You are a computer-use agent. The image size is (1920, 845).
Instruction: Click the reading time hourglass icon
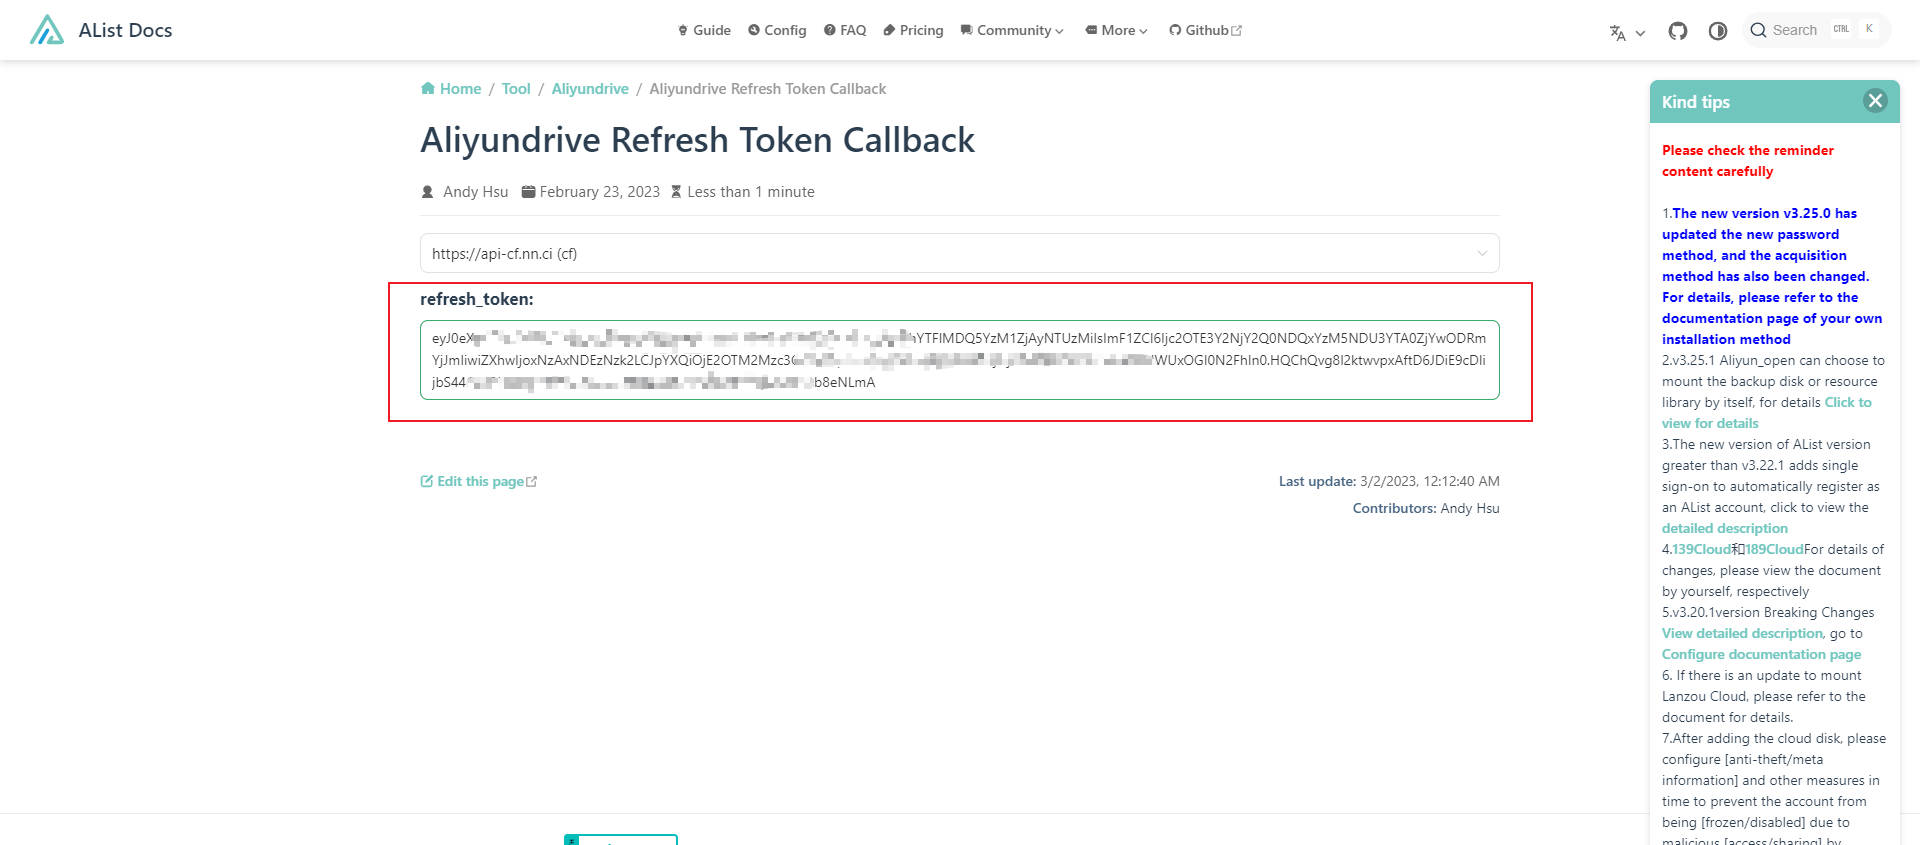click(676, 192)
